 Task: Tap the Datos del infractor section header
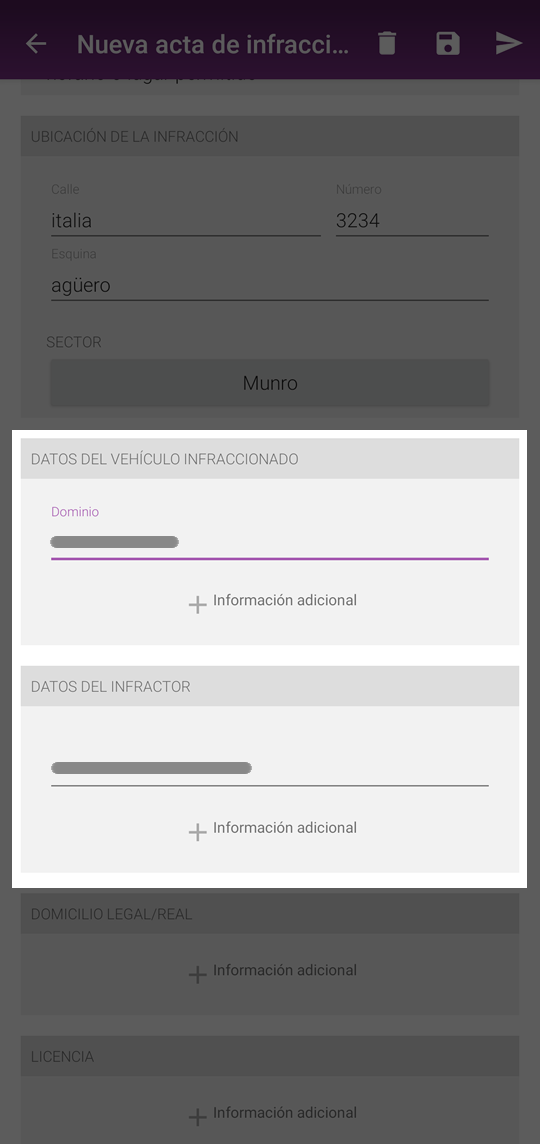pyautogui.click(x=270, y=687)
